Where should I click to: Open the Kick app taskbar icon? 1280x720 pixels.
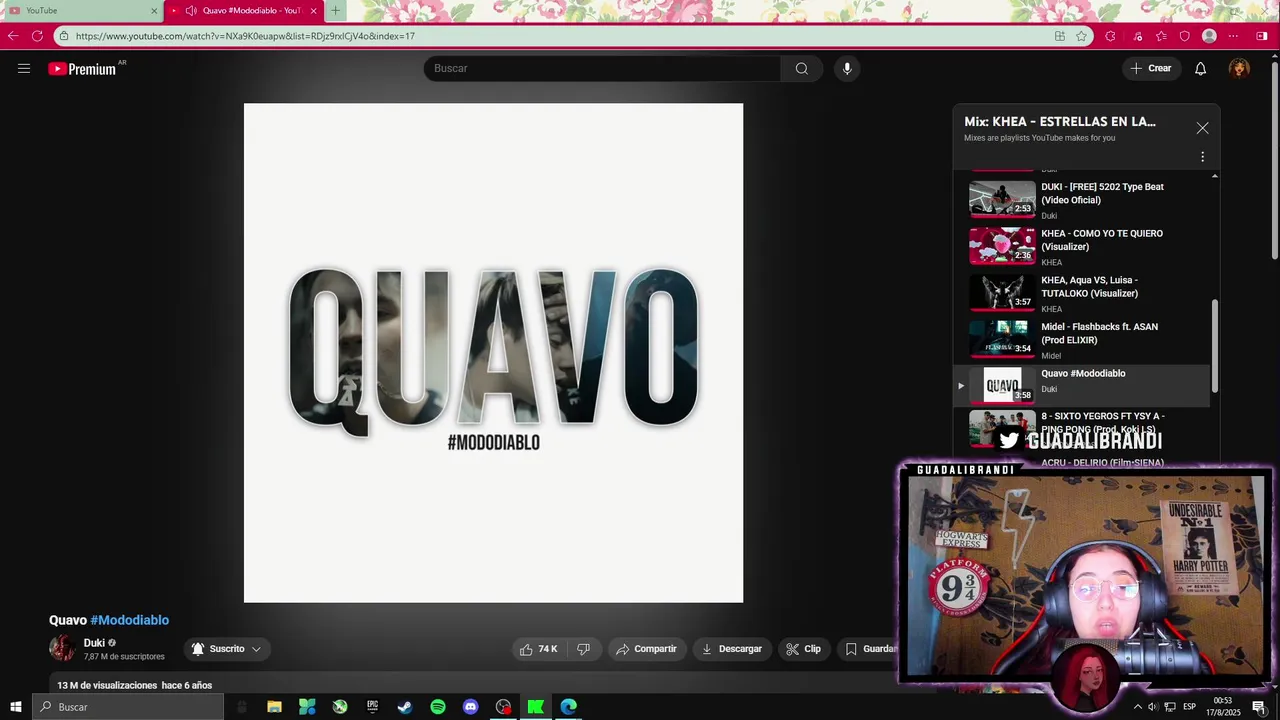pos(536,707)
